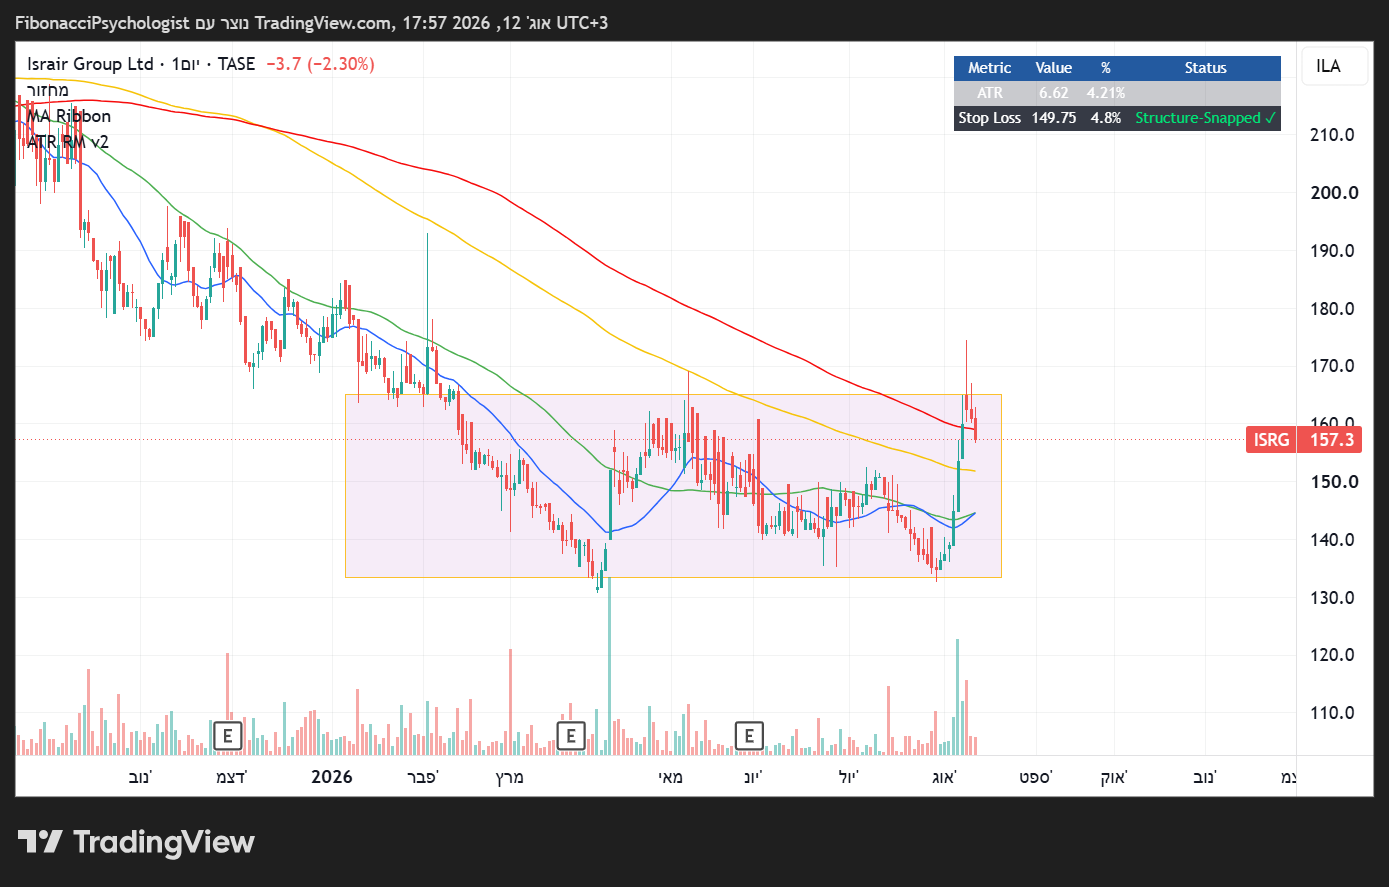The image size is (1389, 887).
Task: Select the דצמ' time axis label
Action: click(231, 777)
